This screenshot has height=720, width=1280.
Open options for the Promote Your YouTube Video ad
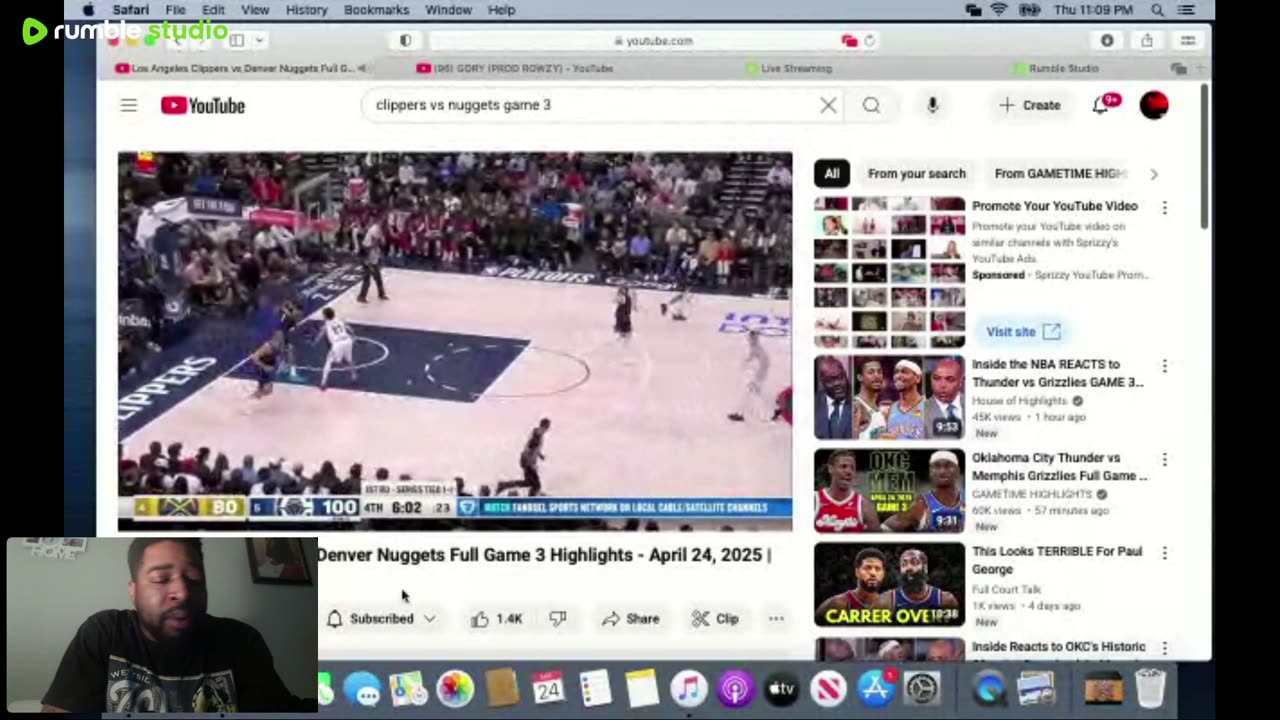click(1164, 207)
